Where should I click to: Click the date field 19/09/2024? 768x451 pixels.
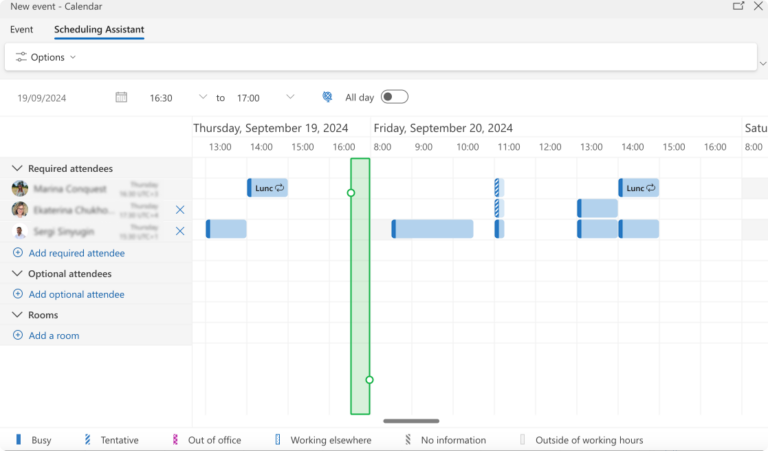click(x=42, y=98)
